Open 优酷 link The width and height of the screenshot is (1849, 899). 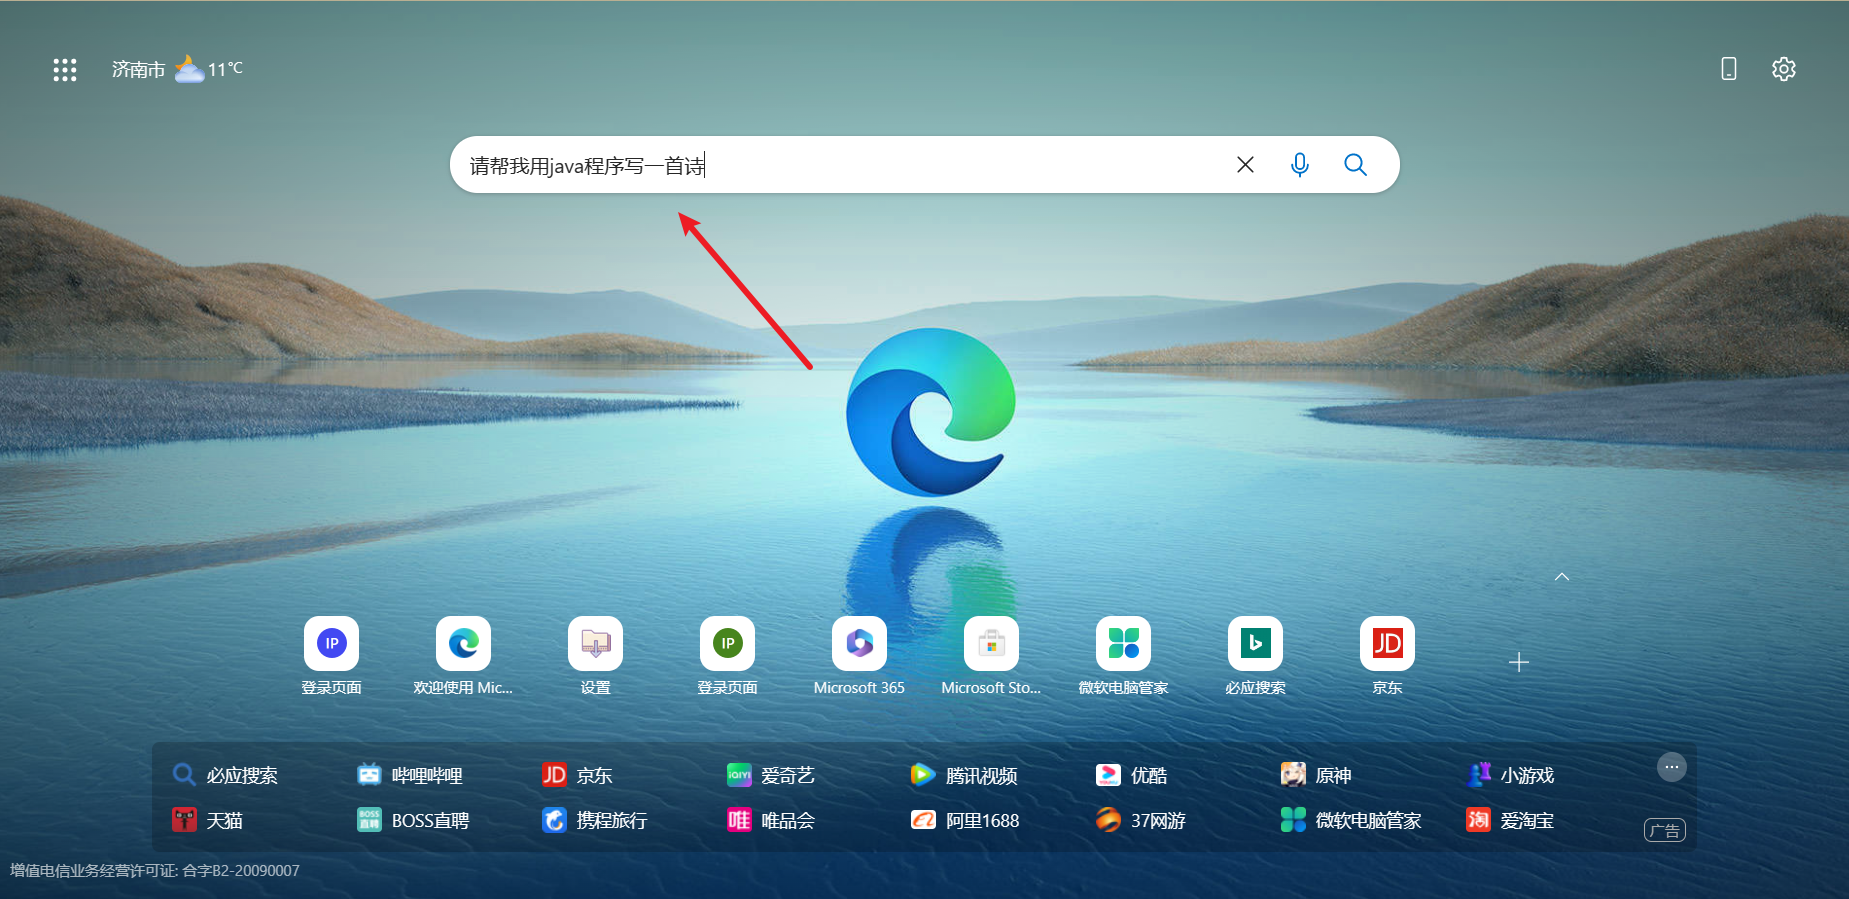pos(1132,775)
